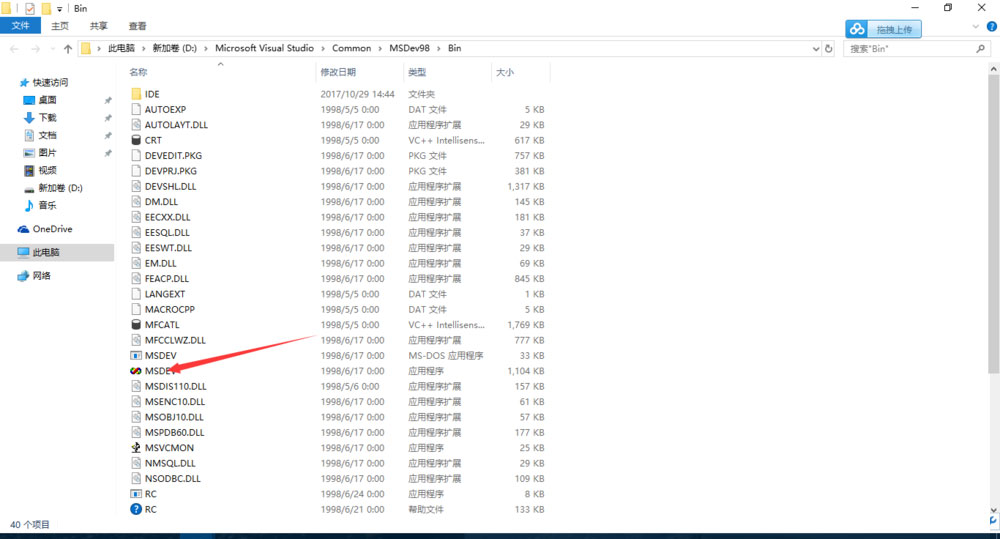Open the 共享 ribbon tab
1000x539 pixels.
point(99,26)
